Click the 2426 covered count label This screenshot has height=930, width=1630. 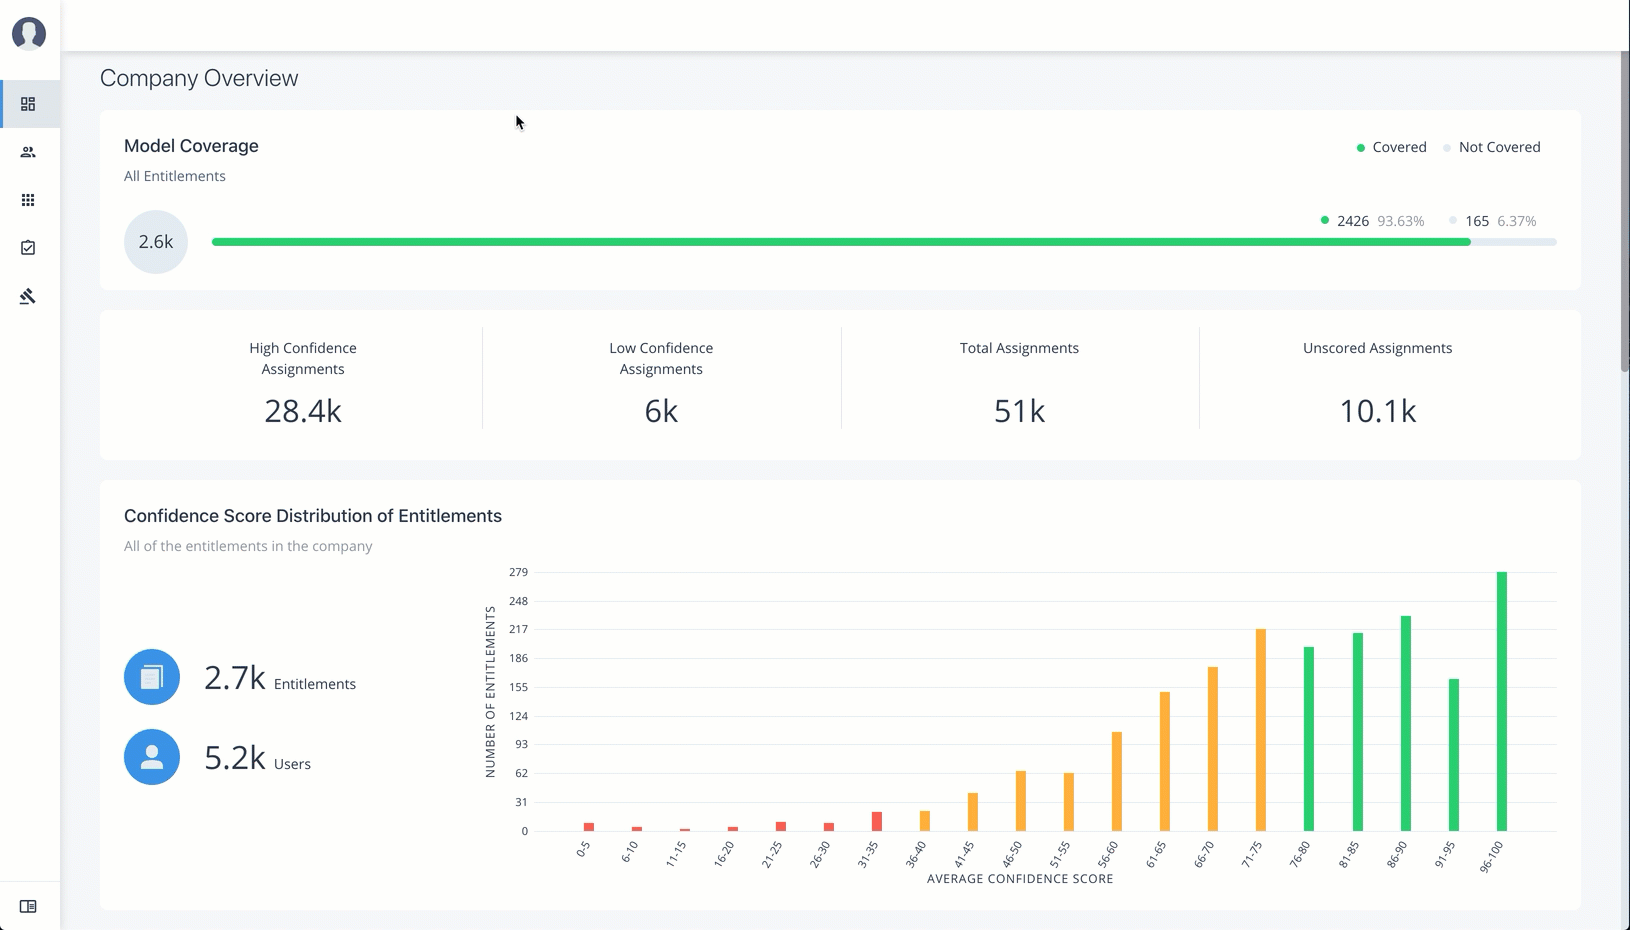coord(1352,221)
